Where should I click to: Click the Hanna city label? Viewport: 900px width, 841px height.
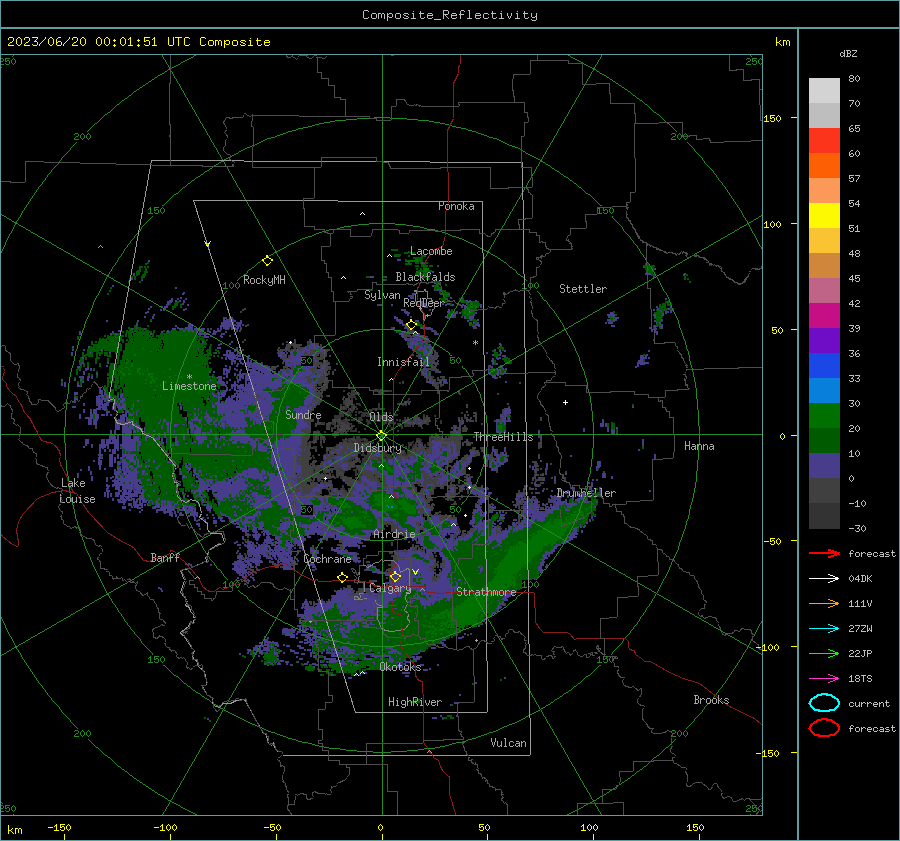pyautogui.click(x=699, y=446)
